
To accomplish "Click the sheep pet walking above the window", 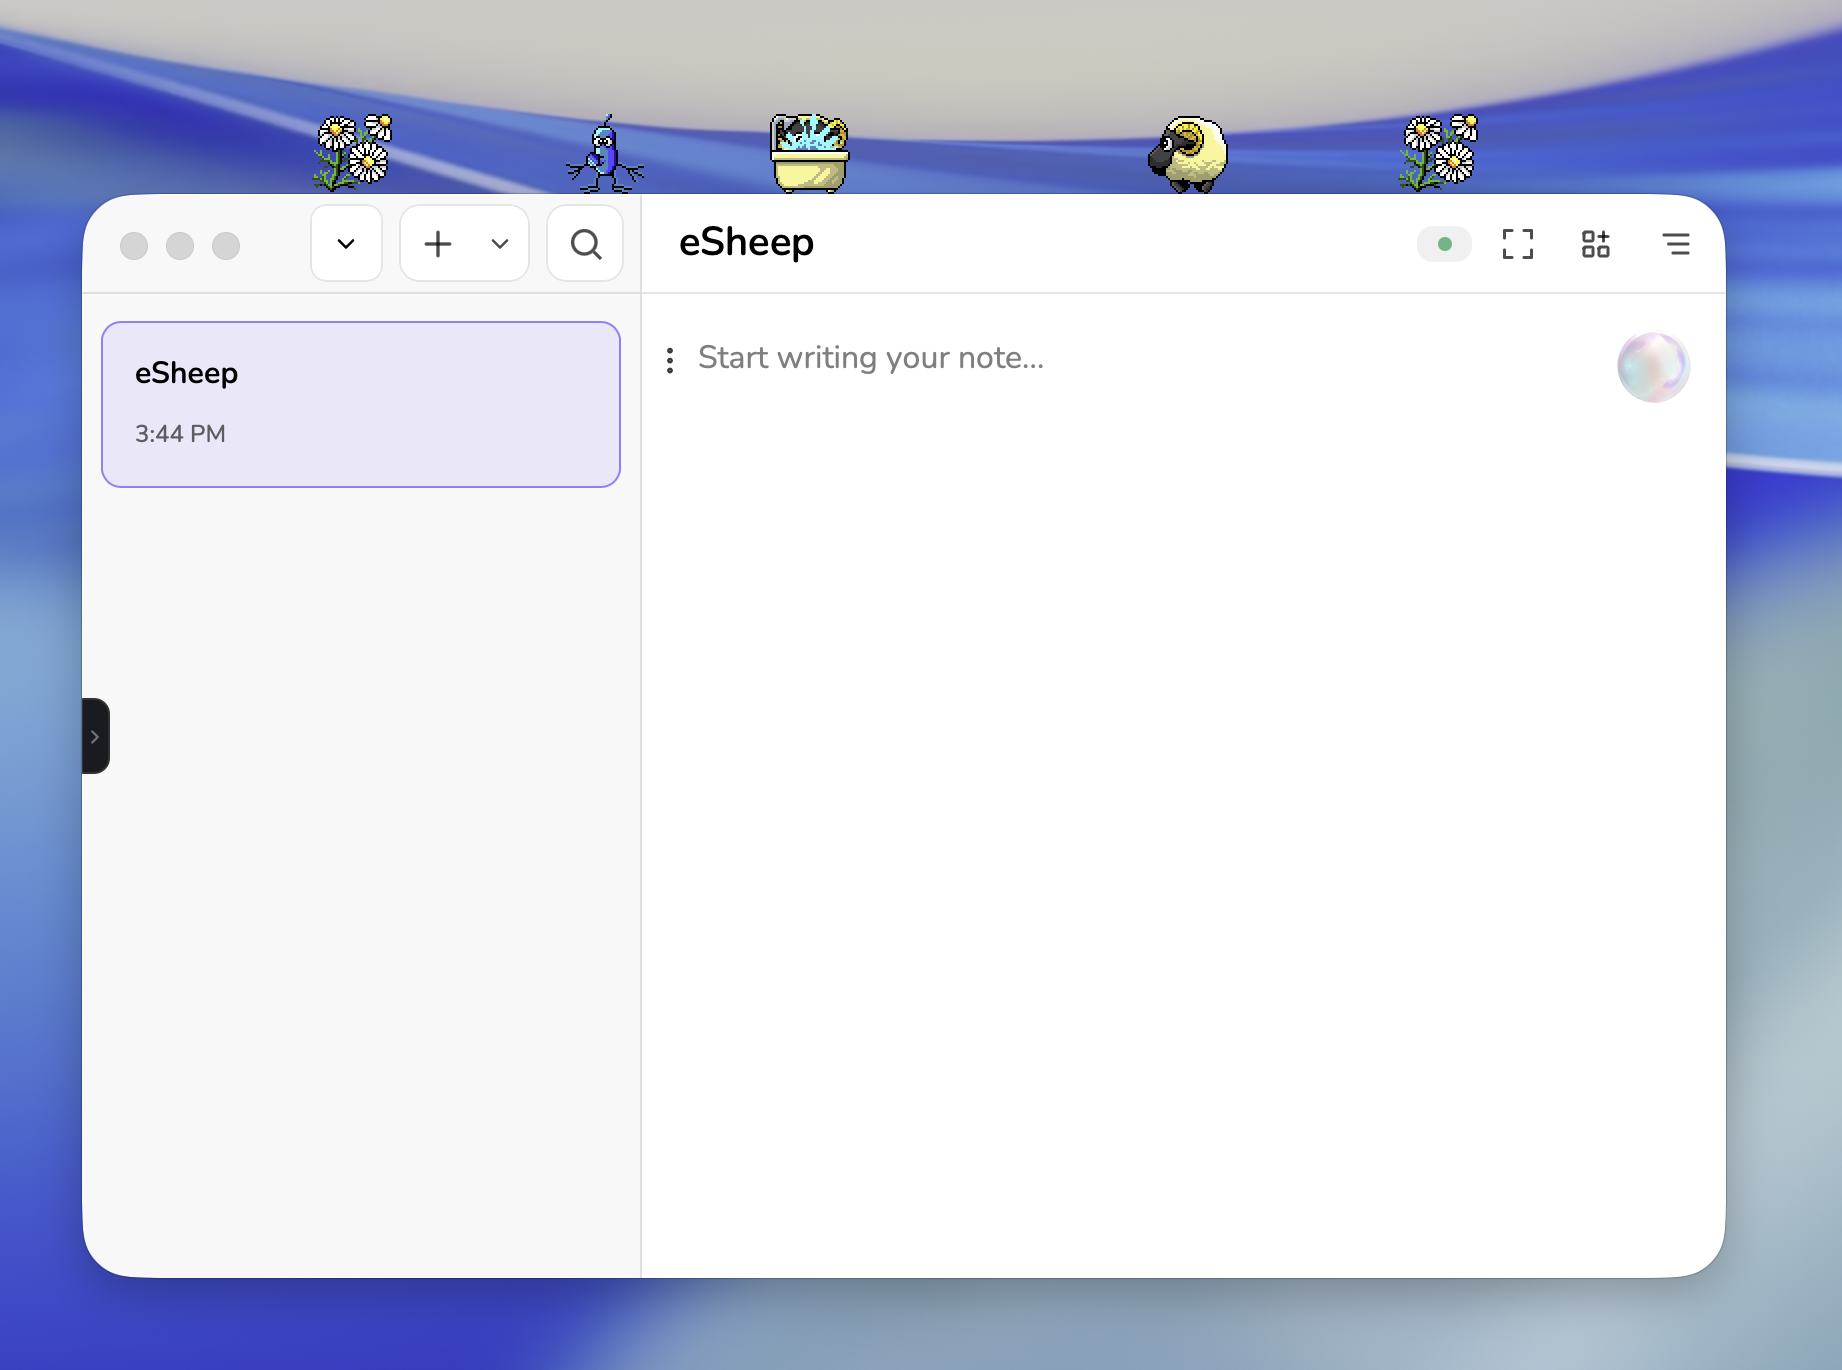I will point(1189,152).
